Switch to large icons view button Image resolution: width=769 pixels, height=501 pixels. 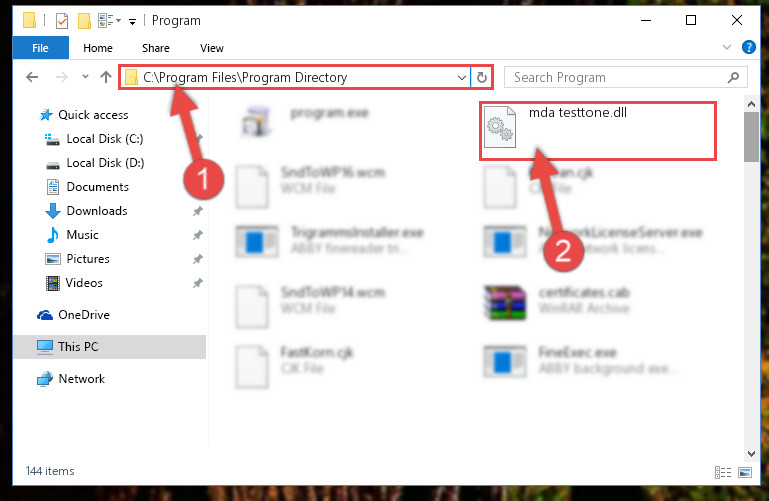coord(745,472)
